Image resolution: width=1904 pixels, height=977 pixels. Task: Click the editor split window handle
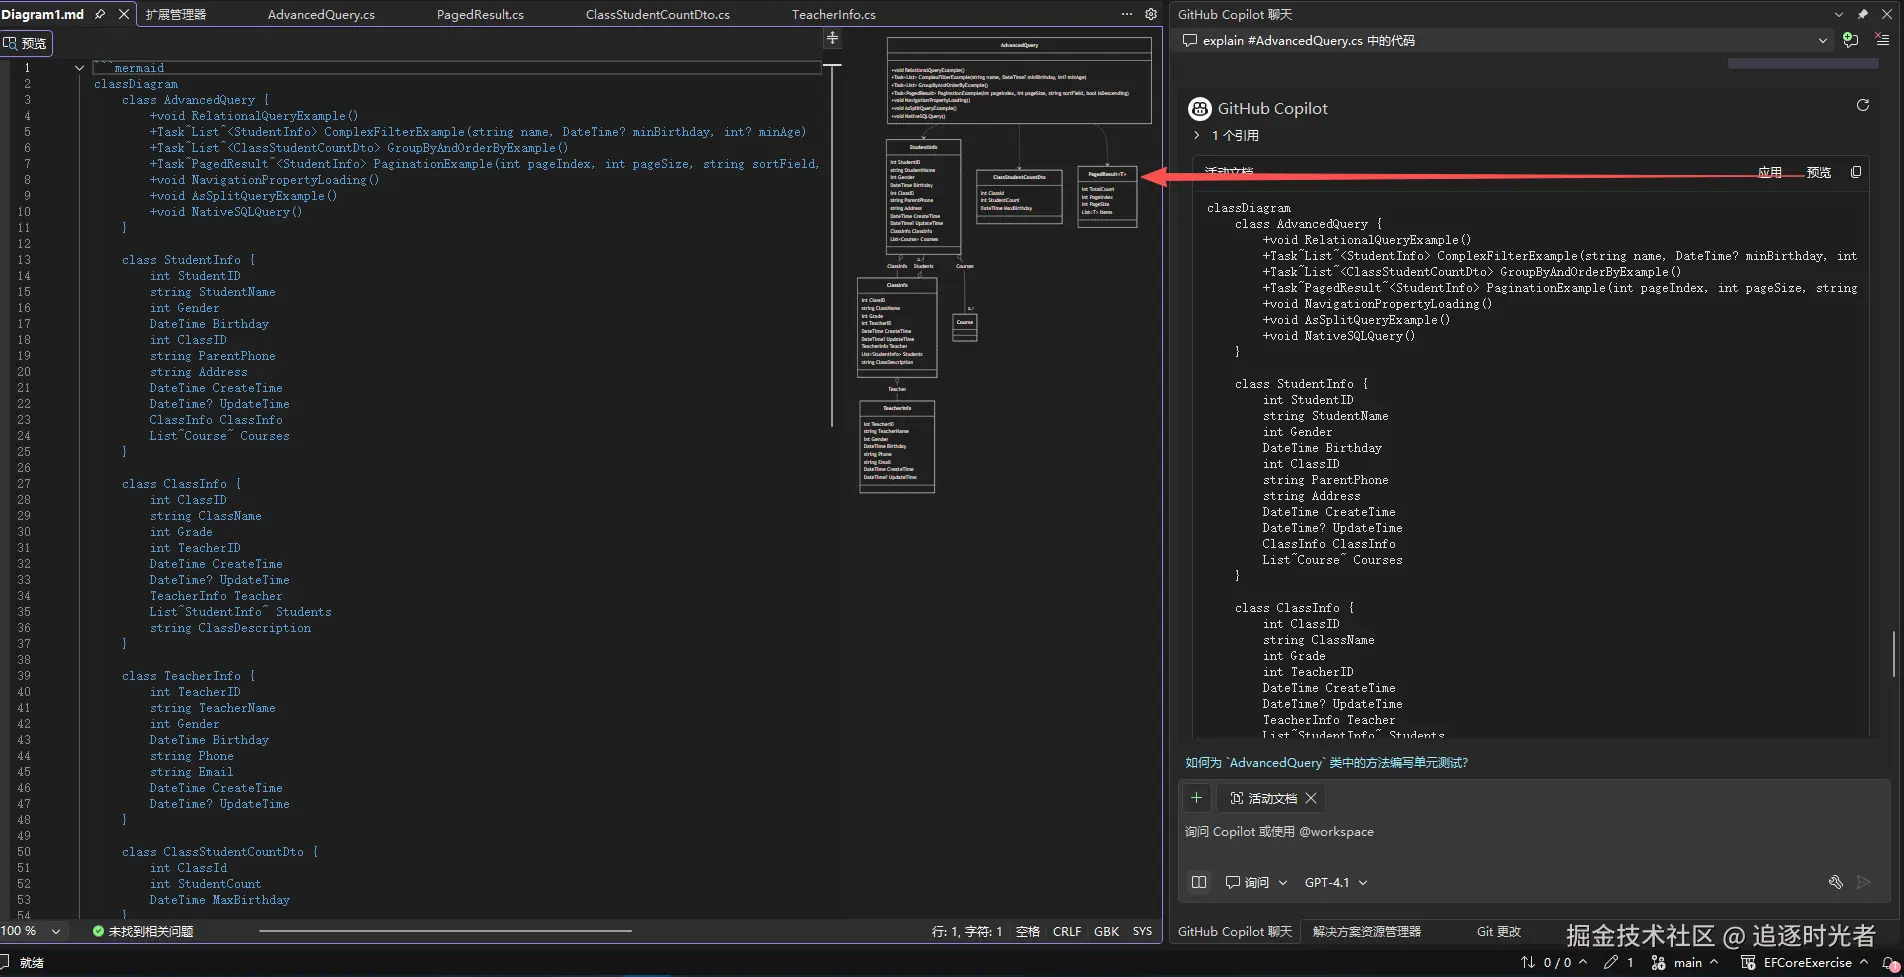pyautogui.click(x=832, y=38)
